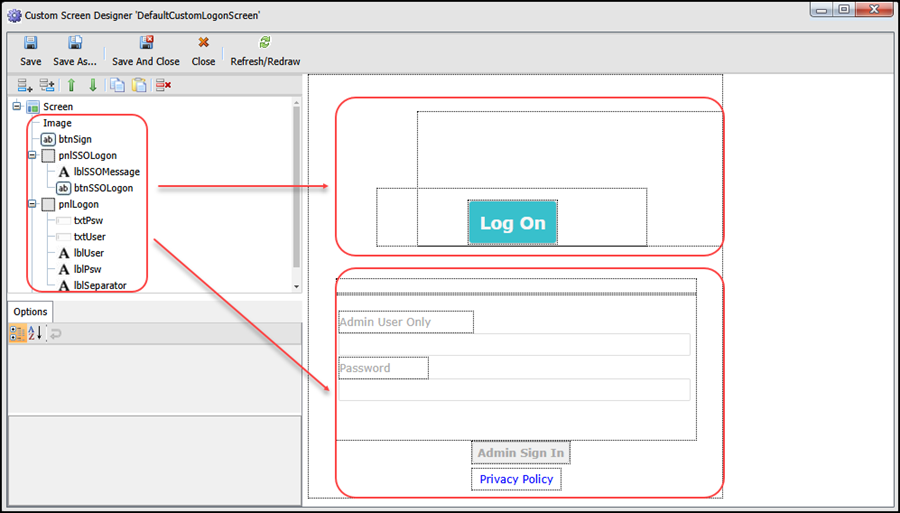The width and height of the screenshot is (900, 513).
Task: Toggle categorized view in Options panel
Action: [x=17, y=333]
